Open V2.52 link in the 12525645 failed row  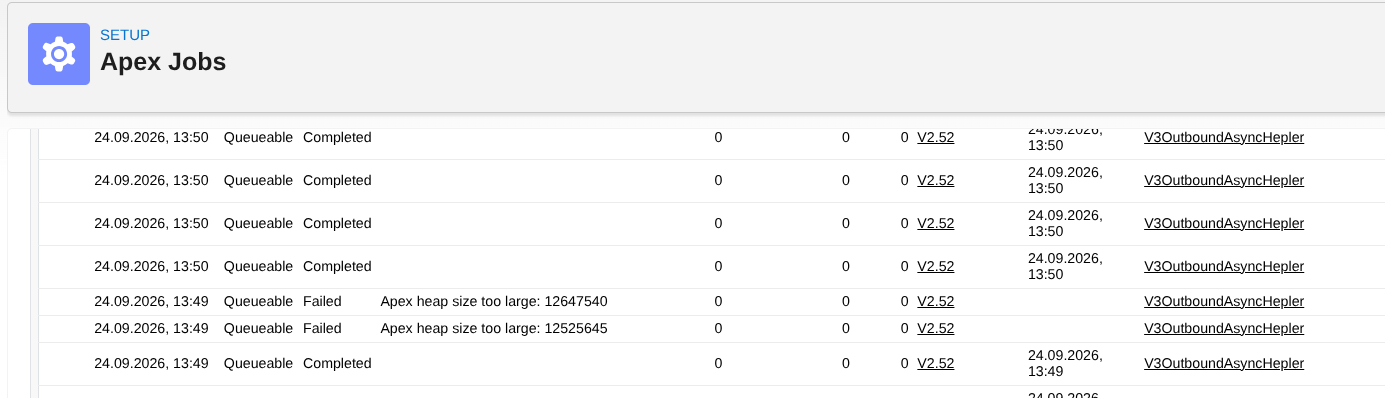pyautogui.click(x=935, y=328)
